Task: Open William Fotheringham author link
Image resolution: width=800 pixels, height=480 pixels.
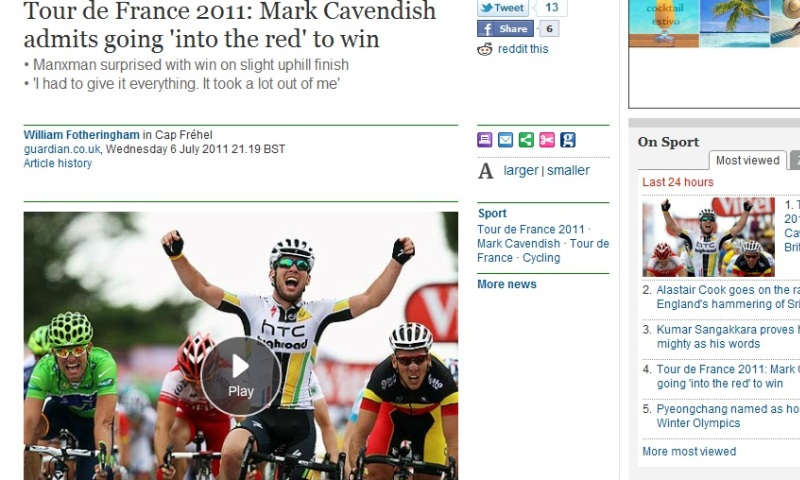Action: click(x=82, y=135)
